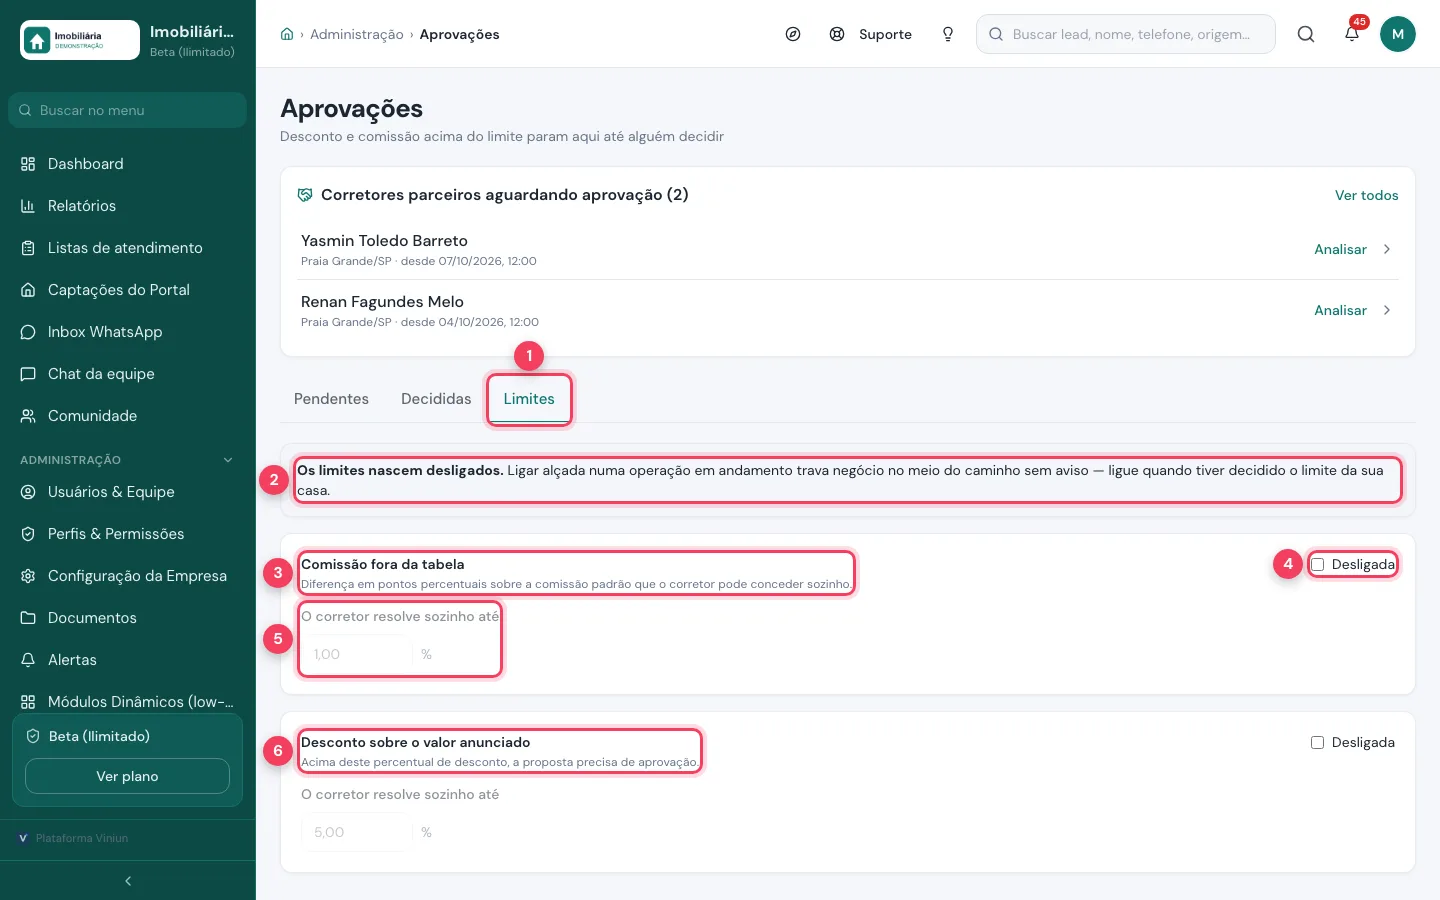
Task: Click Administração in the breadcrumb
Action: click(357, 34)
